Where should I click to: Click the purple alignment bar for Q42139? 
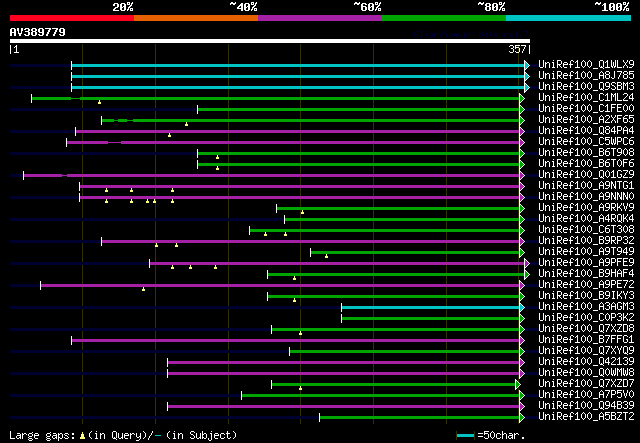[x=343, y=363]
